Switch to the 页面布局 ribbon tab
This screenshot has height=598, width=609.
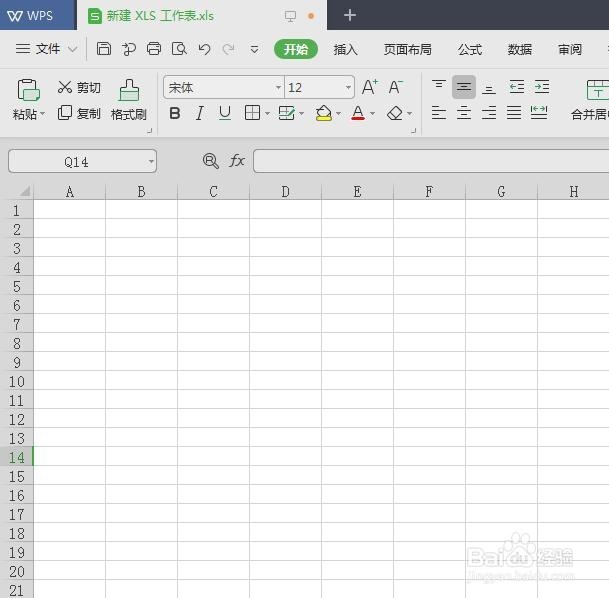pyautogui.click(x=407, y=49)
